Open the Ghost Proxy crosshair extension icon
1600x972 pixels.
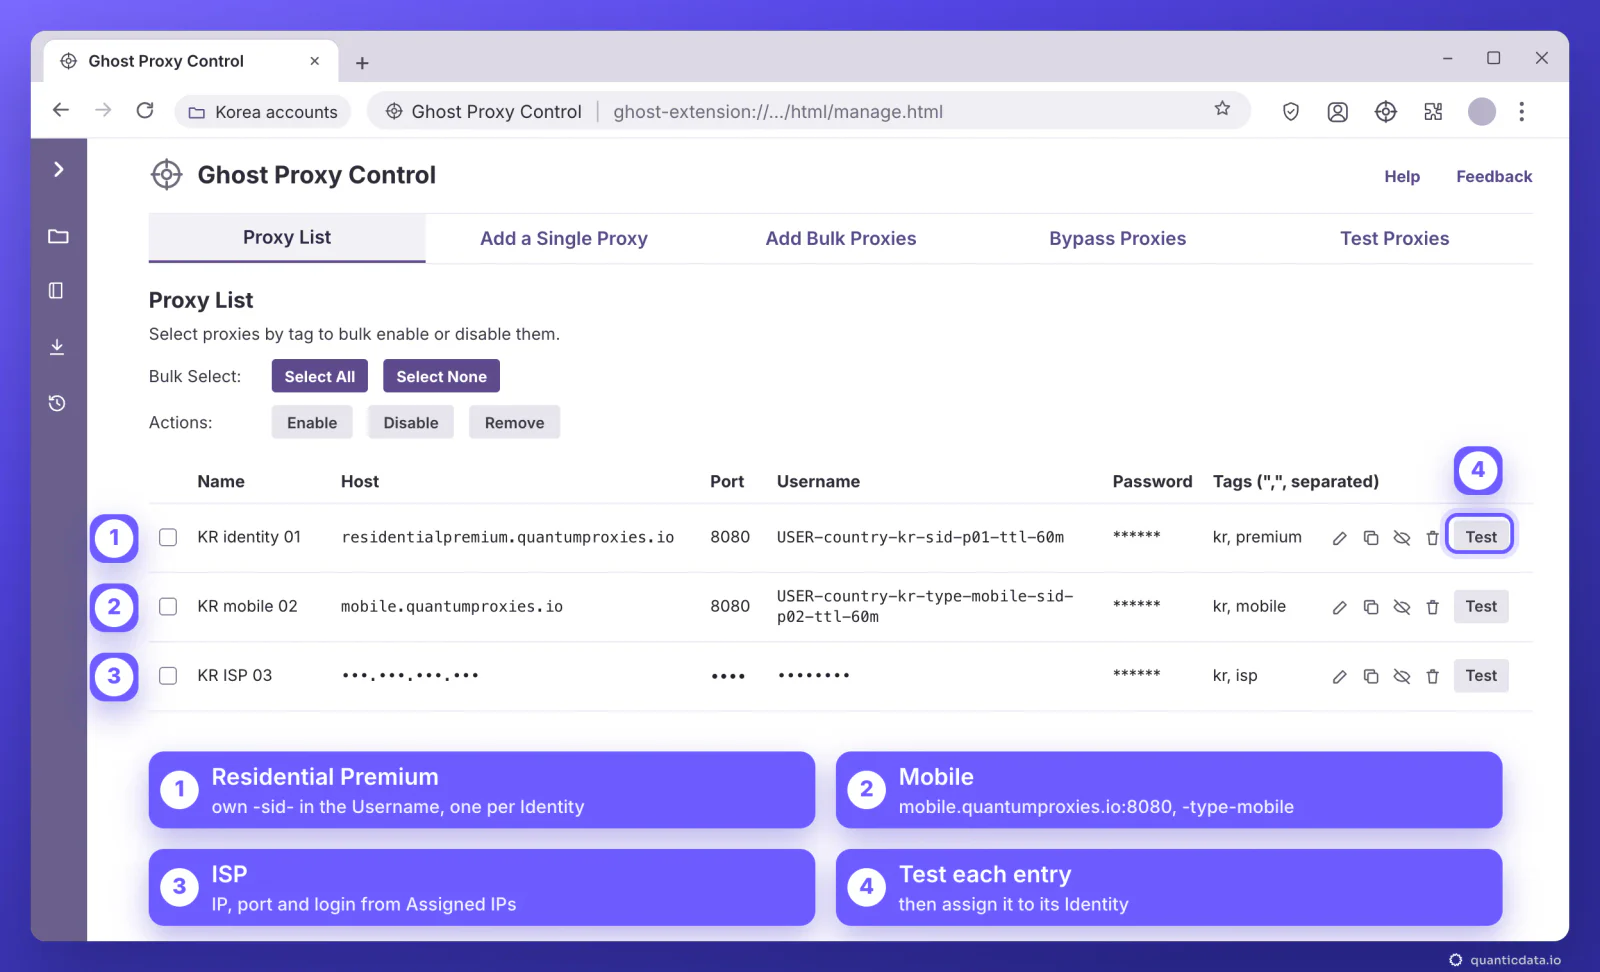pyautogui.click(x=1386, y=112)
